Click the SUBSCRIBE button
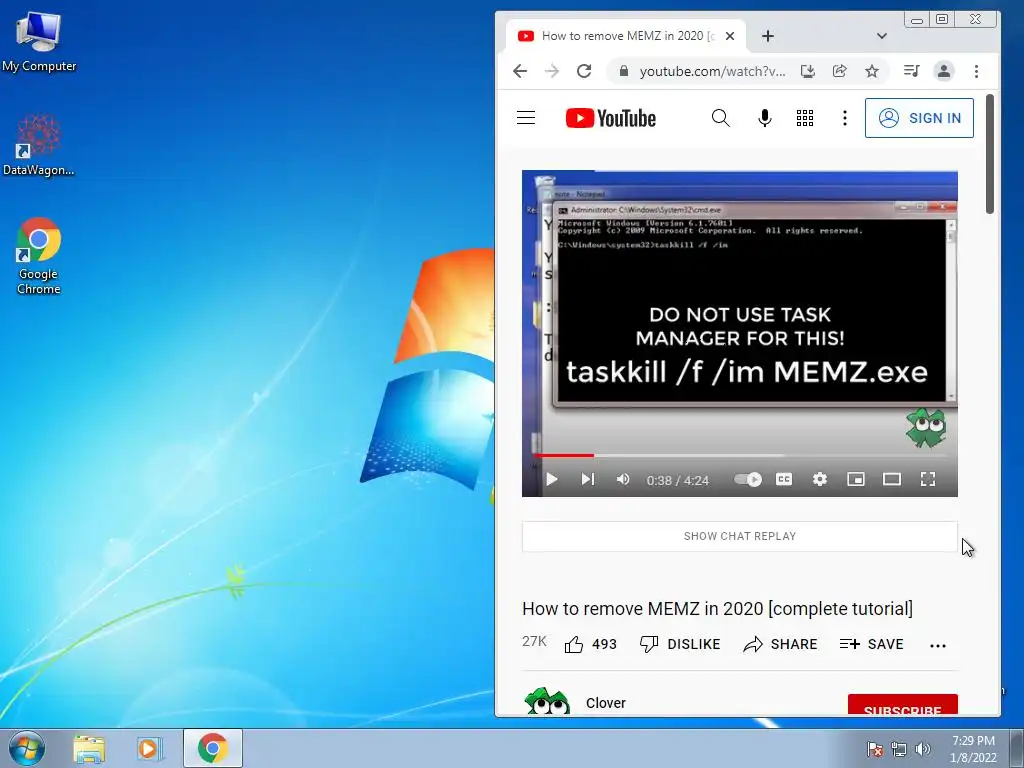The height and width of the screenshot is (768, 1024). 903,705
